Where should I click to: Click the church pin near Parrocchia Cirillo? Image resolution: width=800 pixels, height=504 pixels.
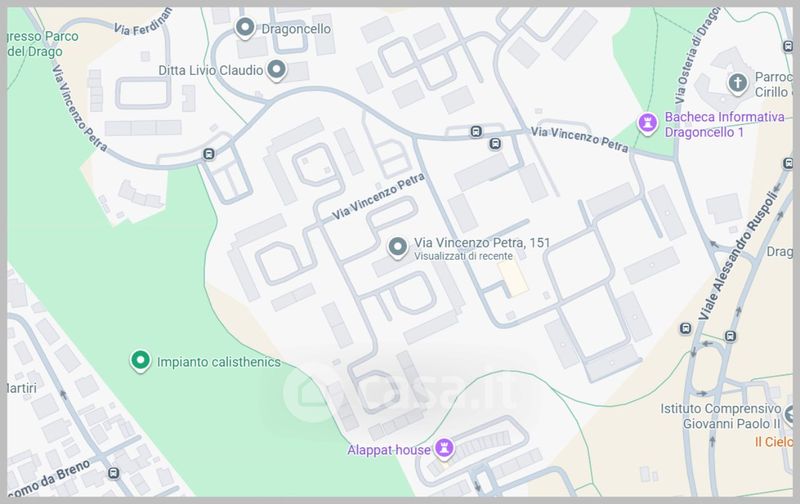737,84
